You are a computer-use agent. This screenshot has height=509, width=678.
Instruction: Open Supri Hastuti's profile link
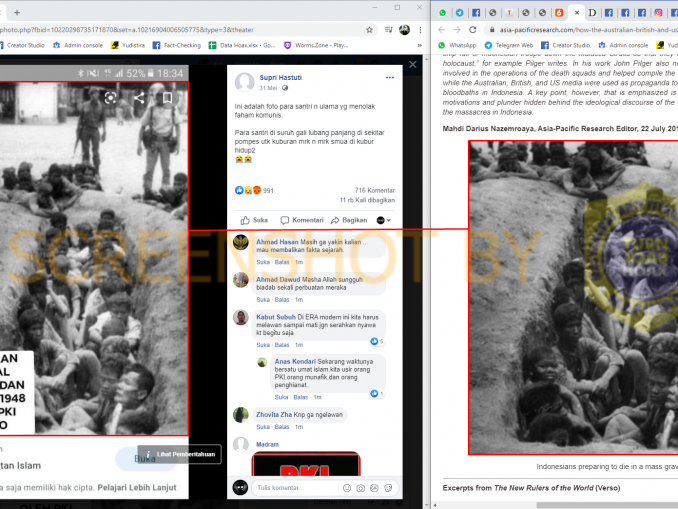tap(281, 77)
